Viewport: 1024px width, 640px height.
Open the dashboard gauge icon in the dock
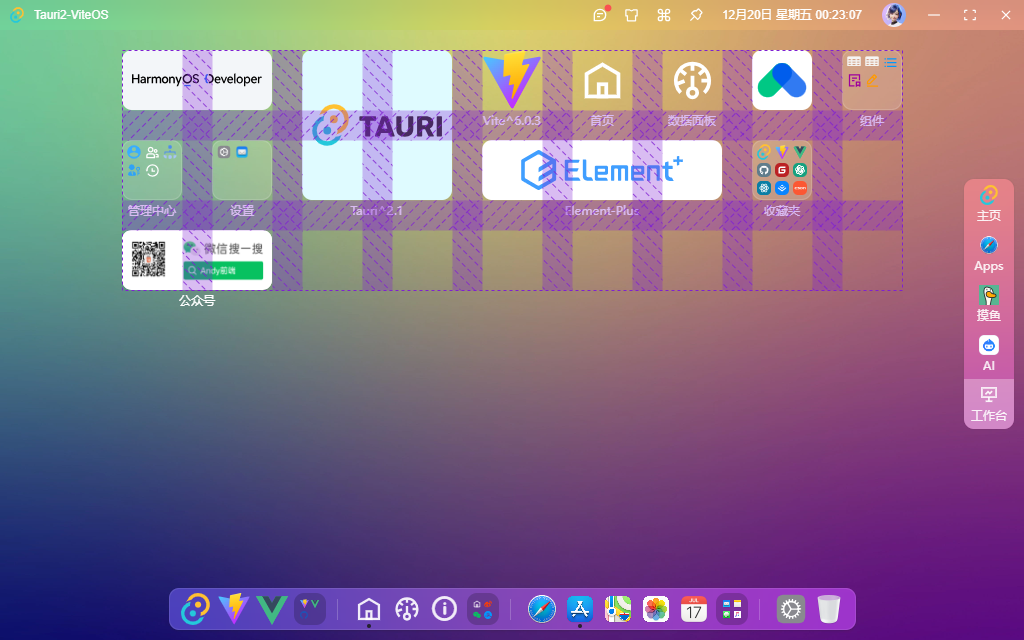[407, 609]
